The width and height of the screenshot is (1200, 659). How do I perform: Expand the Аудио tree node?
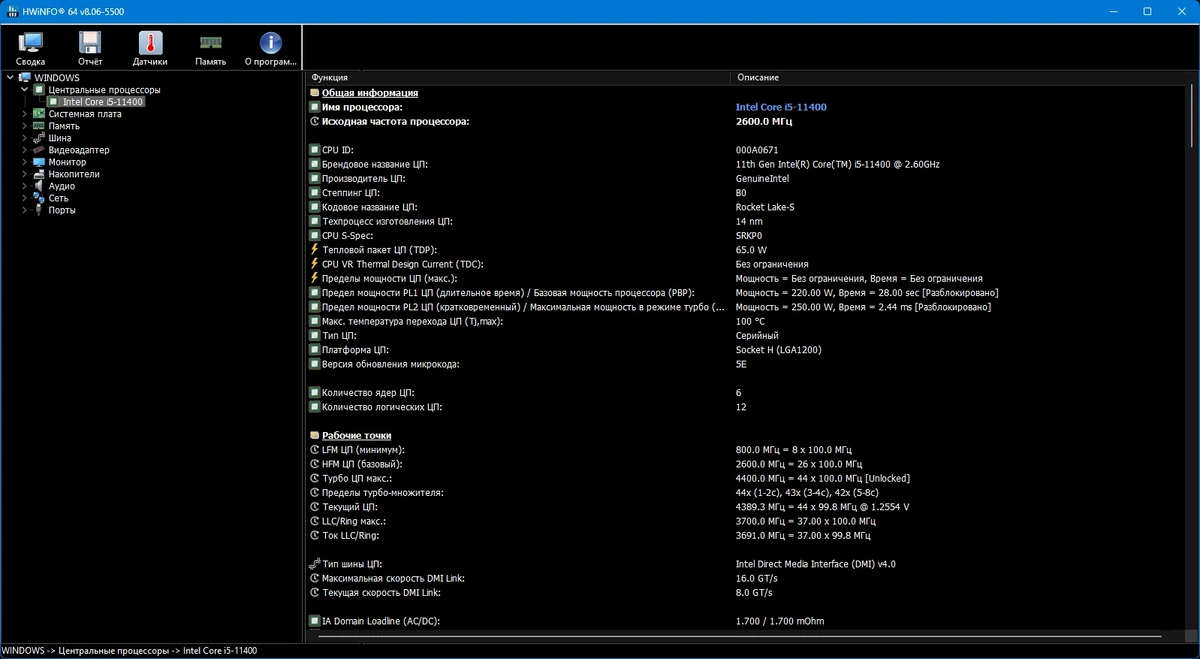click(x=25, y=186)
